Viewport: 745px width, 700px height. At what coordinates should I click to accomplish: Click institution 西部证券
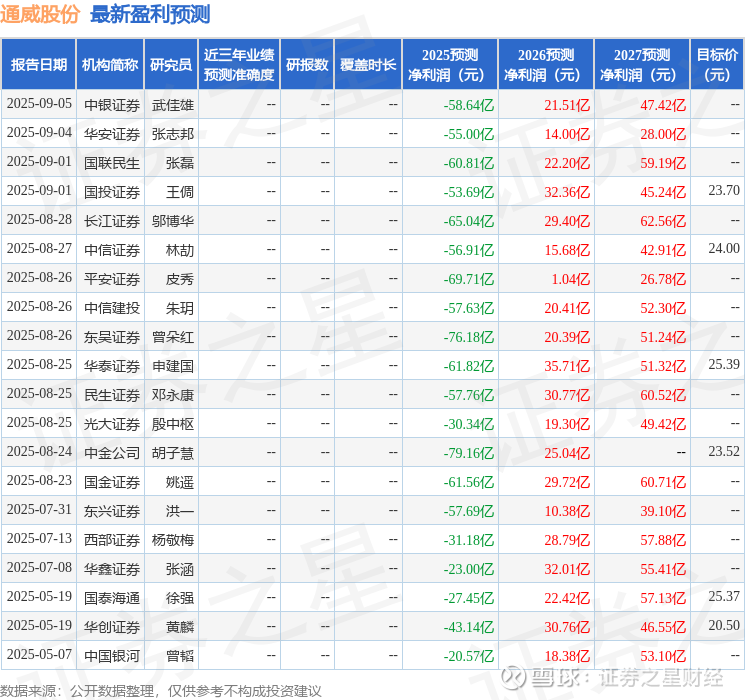click(x=112, y=540)
